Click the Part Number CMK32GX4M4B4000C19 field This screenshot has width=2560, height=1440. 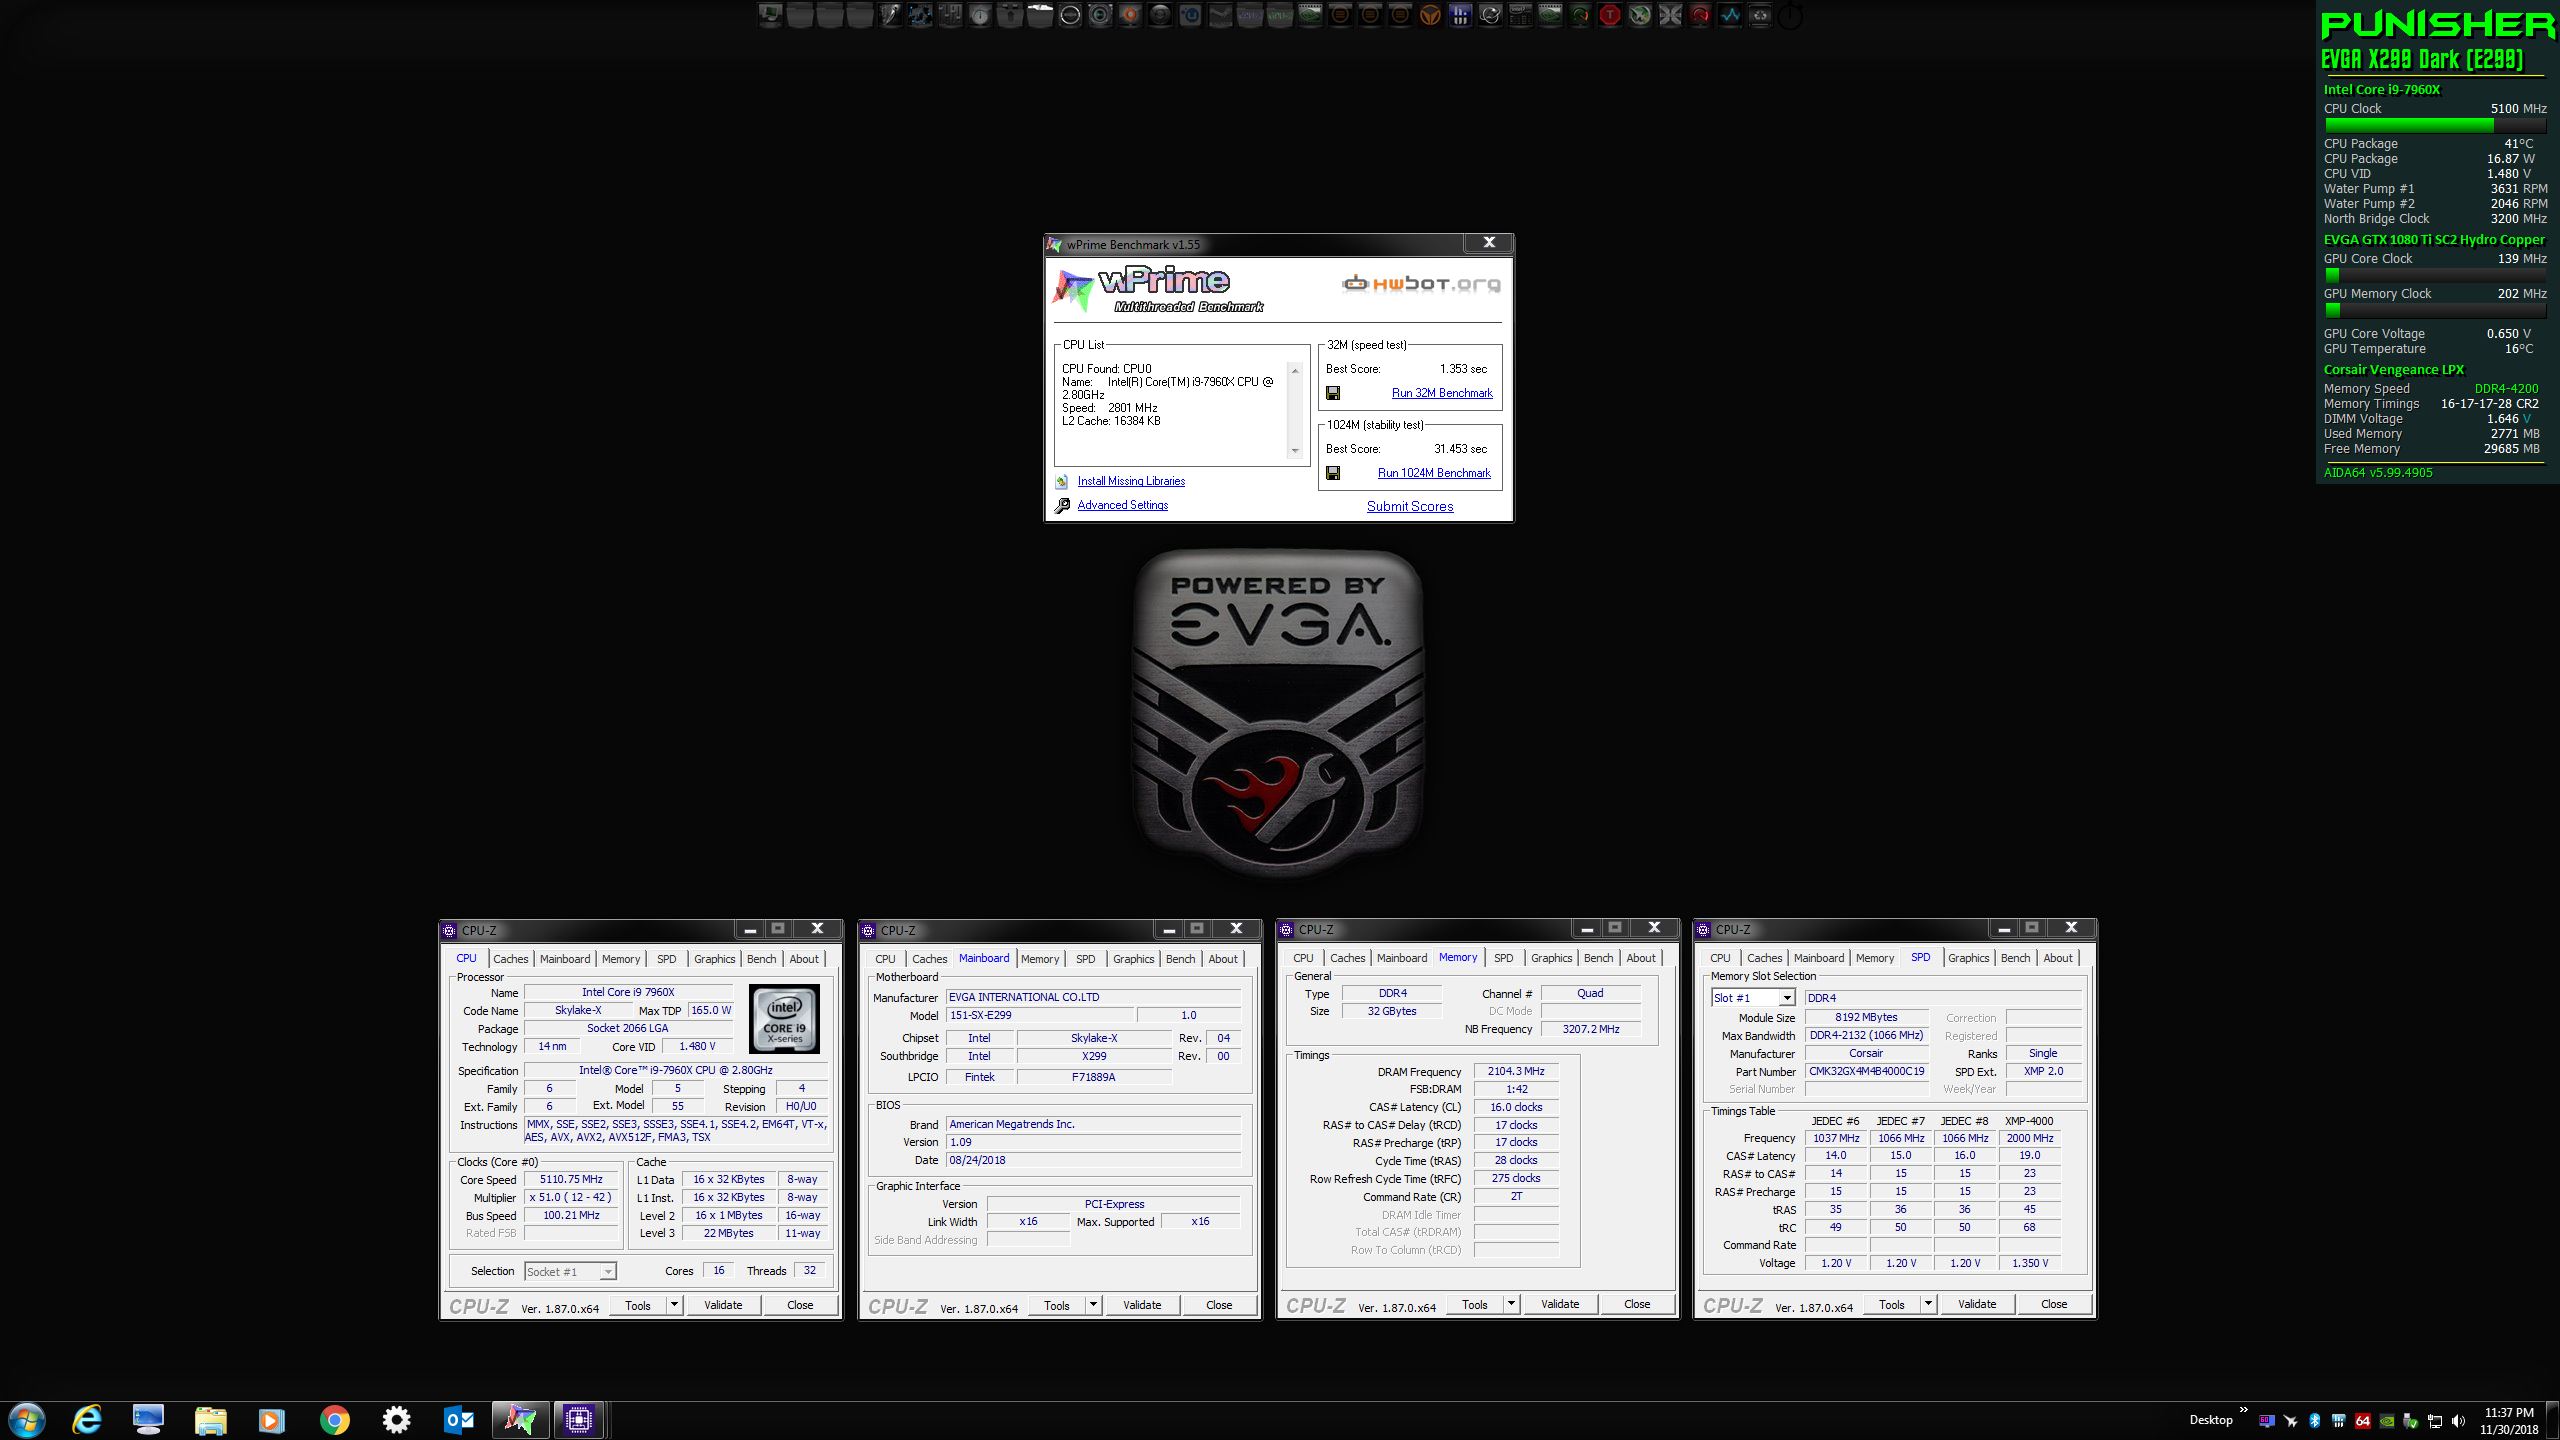point(1866,1071)
